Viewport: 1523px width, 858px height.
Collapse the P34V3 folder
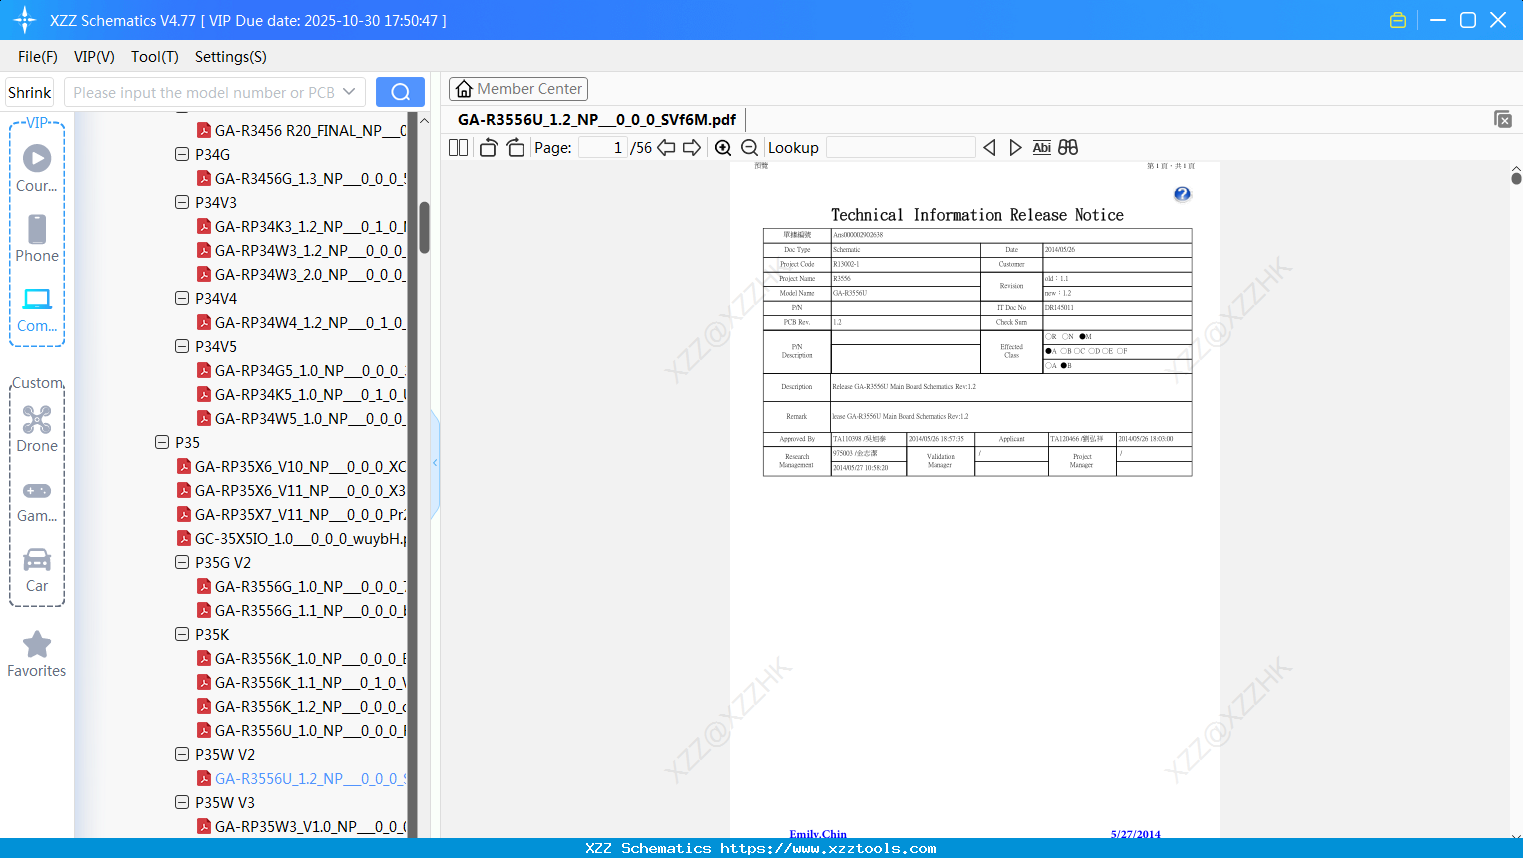(182, 202)
